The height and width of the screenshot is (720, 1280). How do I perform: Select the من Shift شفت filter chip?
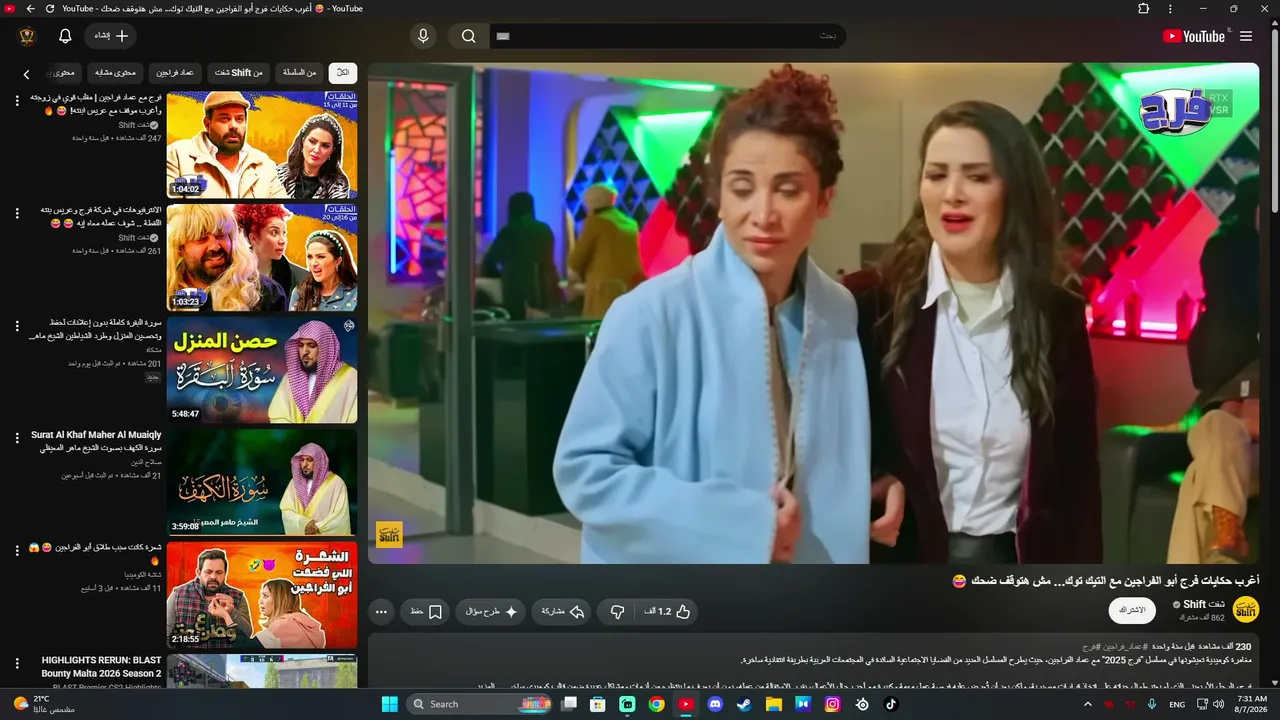(239, 73)
